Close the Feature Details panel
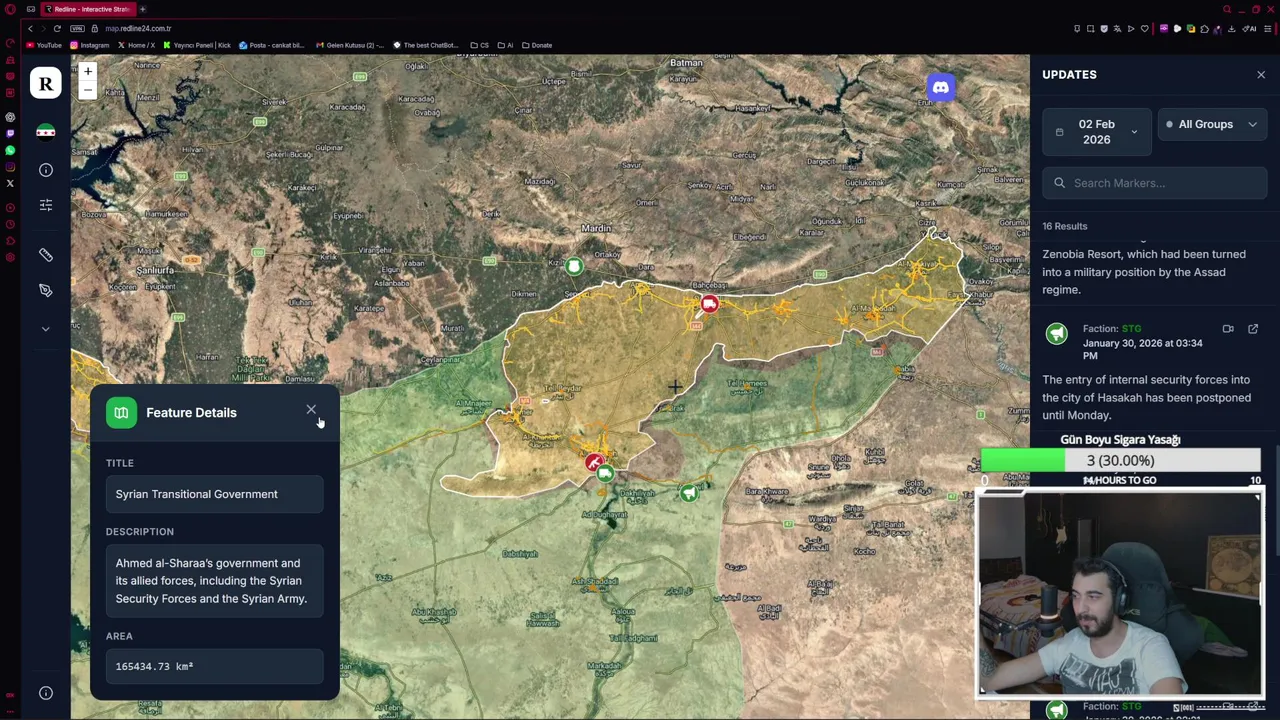 pyautogui.click(x=311, y=410)
